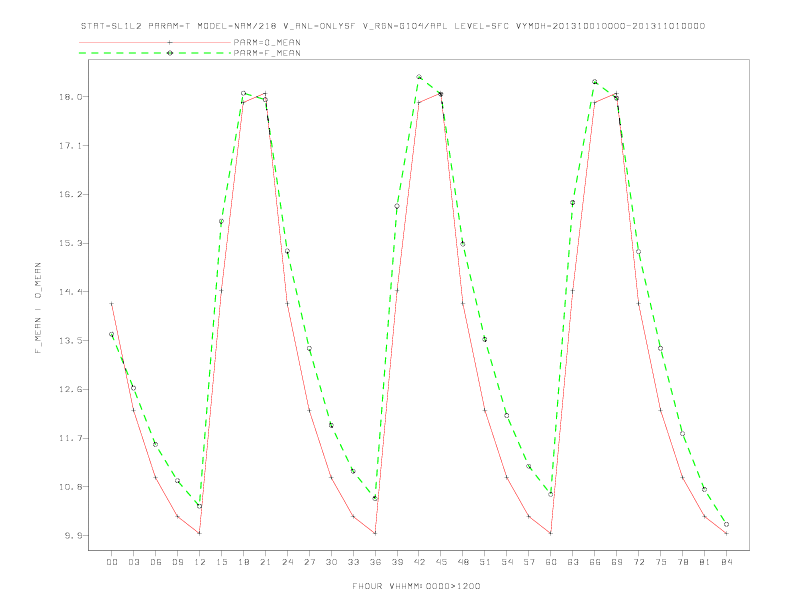Click the 00 forecast hour tick label
The height and width of the screenshot is (612, 792).
[x=112, y=562]
